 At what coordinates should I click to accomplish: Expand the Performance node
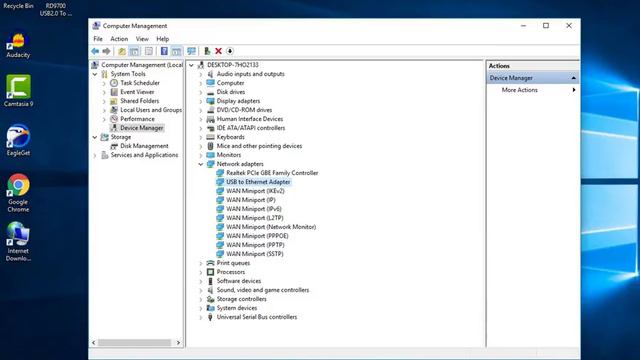pyautogui.click(x=104, y=119)
